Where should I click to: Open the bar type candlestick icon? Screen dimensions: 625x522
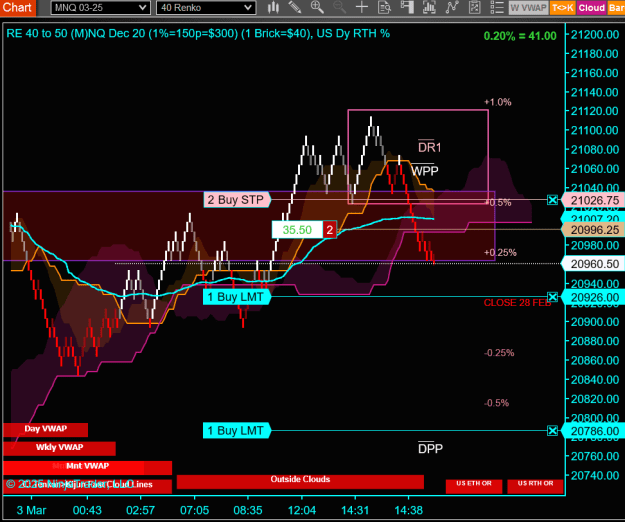(273, 7)
